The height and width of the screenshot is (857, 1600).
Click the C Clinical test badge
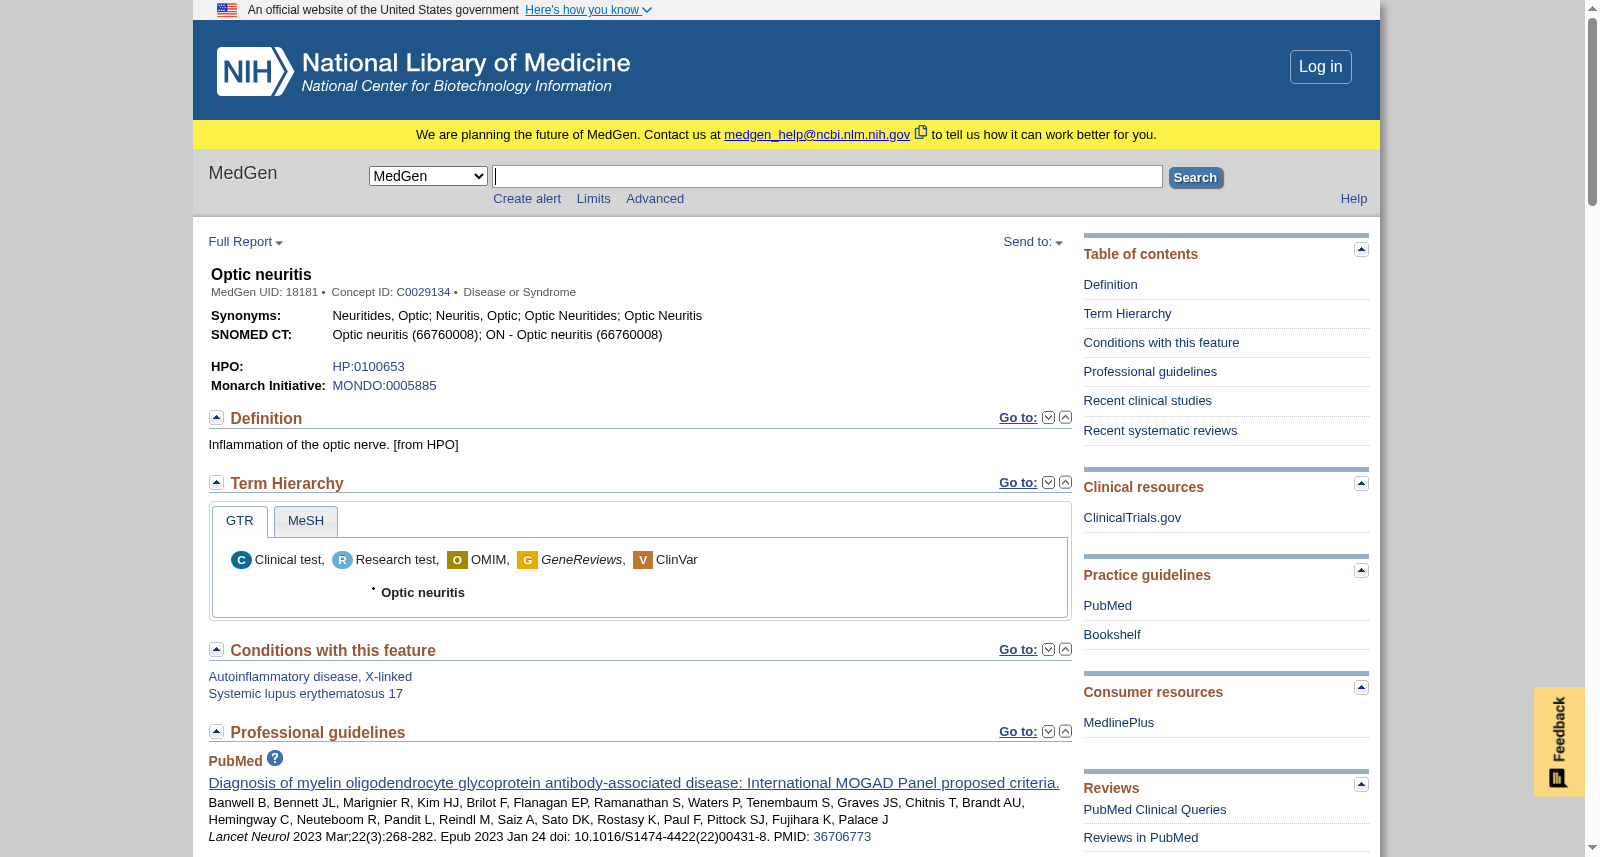[x=241, y=560]
